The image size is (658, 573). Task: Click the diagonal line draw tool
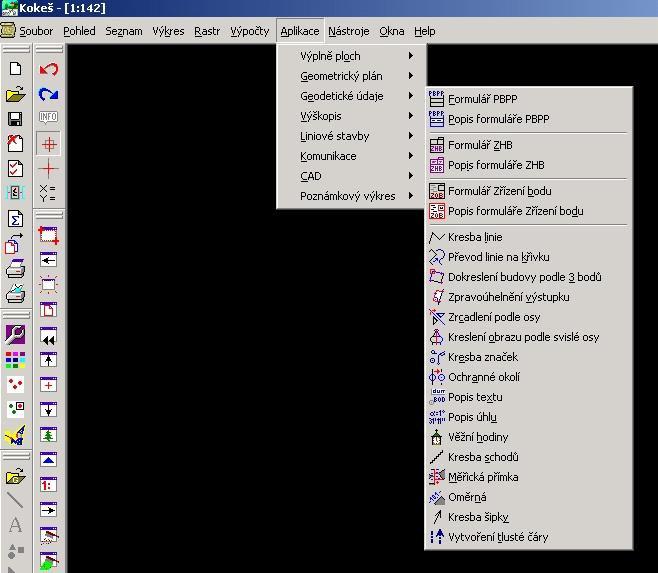point(16,500)
